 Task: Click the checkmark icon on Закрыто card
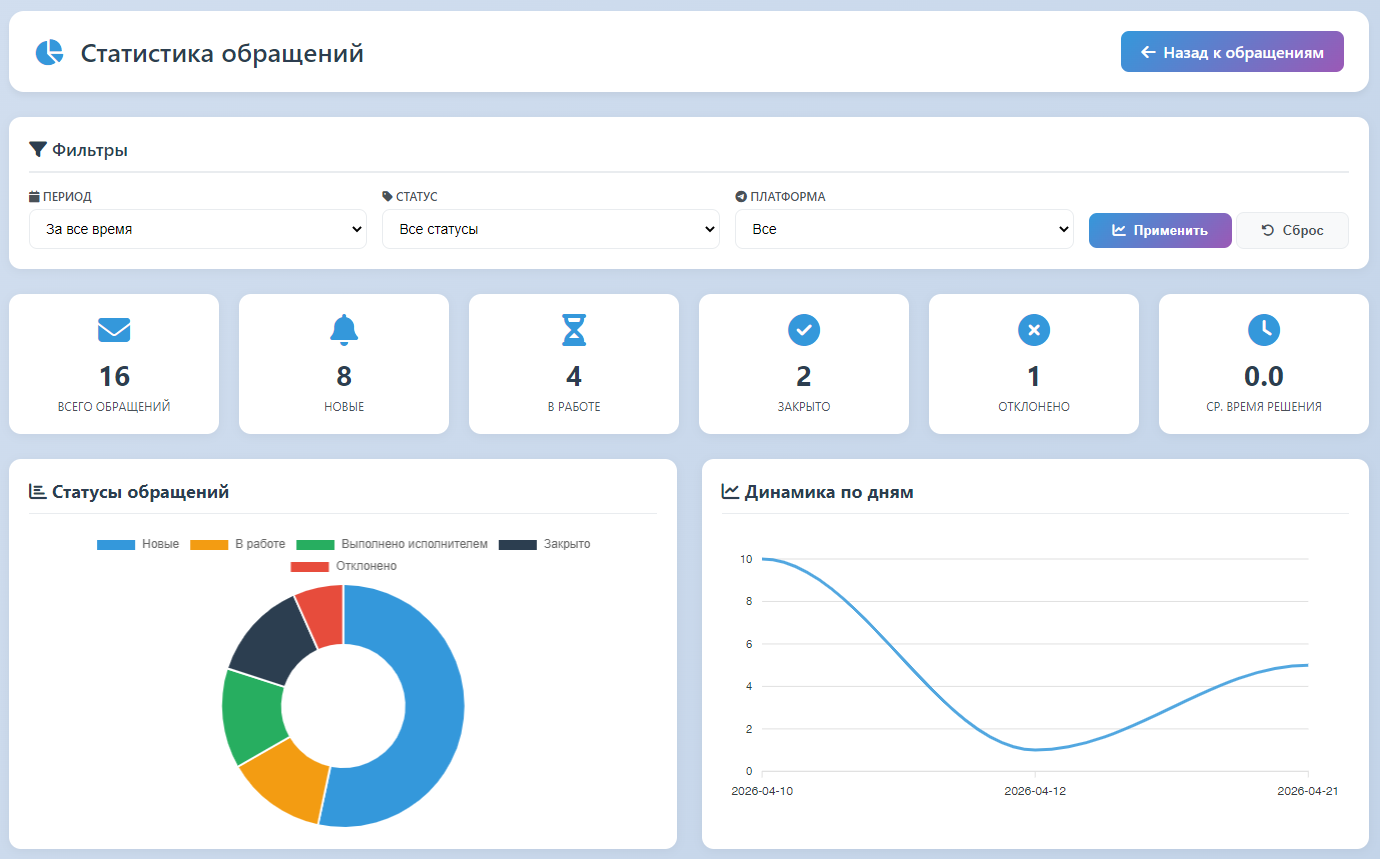point(804,329)
